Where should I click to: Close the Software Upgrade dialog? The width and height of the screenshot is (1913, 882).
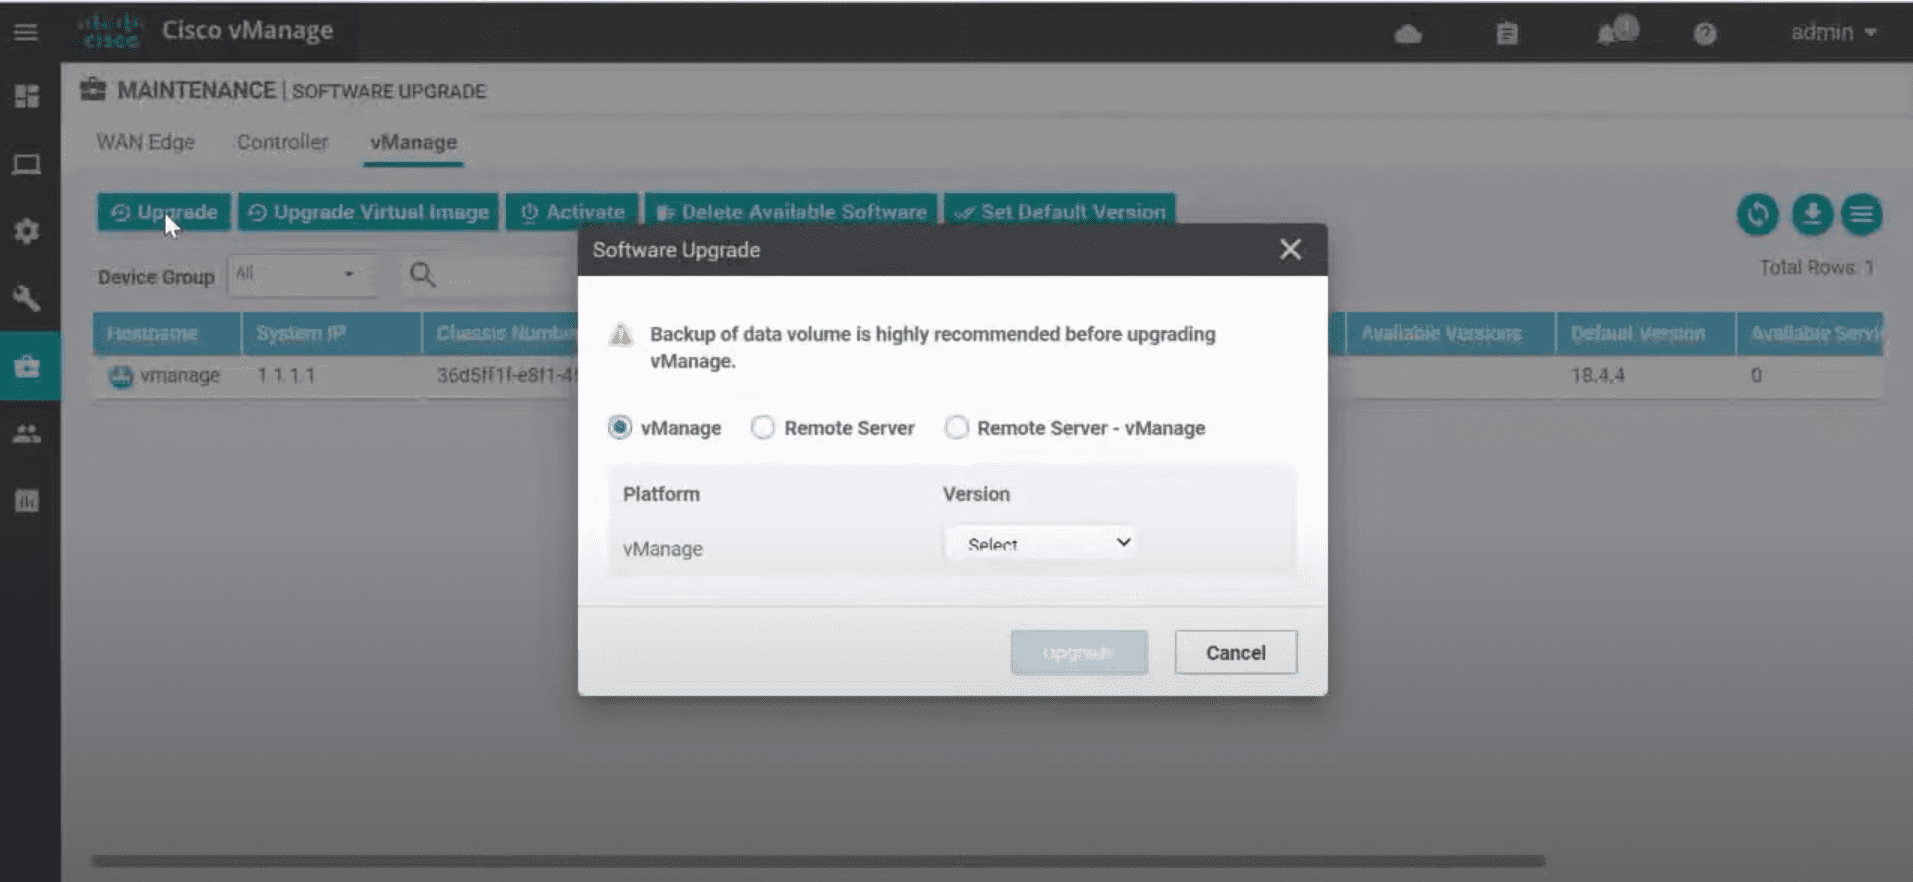(1290, 249)
